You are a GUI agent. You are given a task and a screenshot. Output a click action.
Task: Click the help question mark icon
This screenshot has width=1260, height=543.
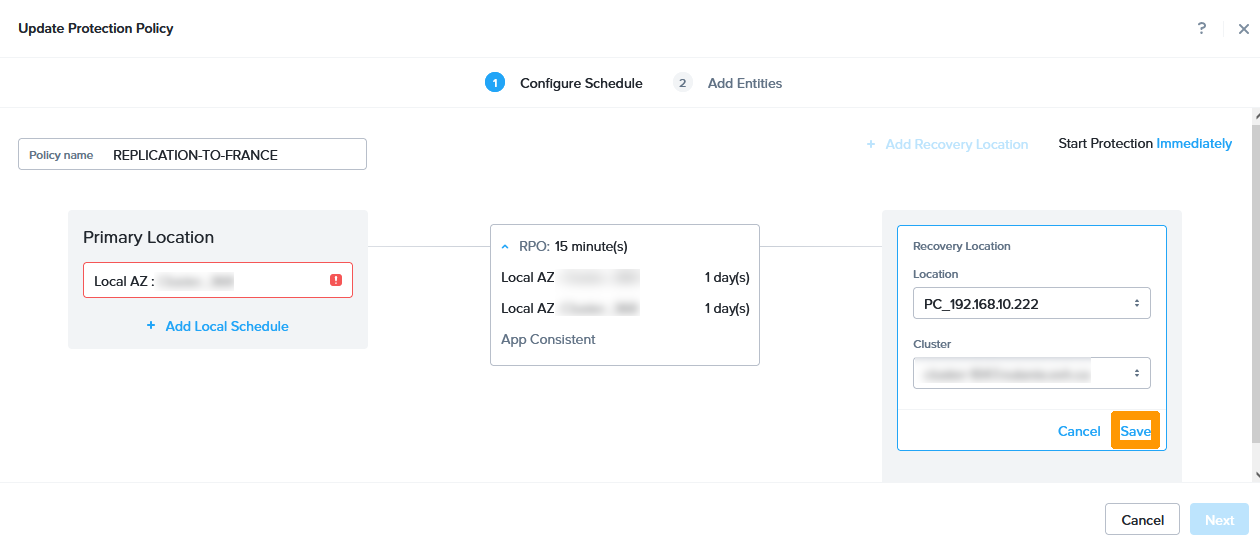1202,28
